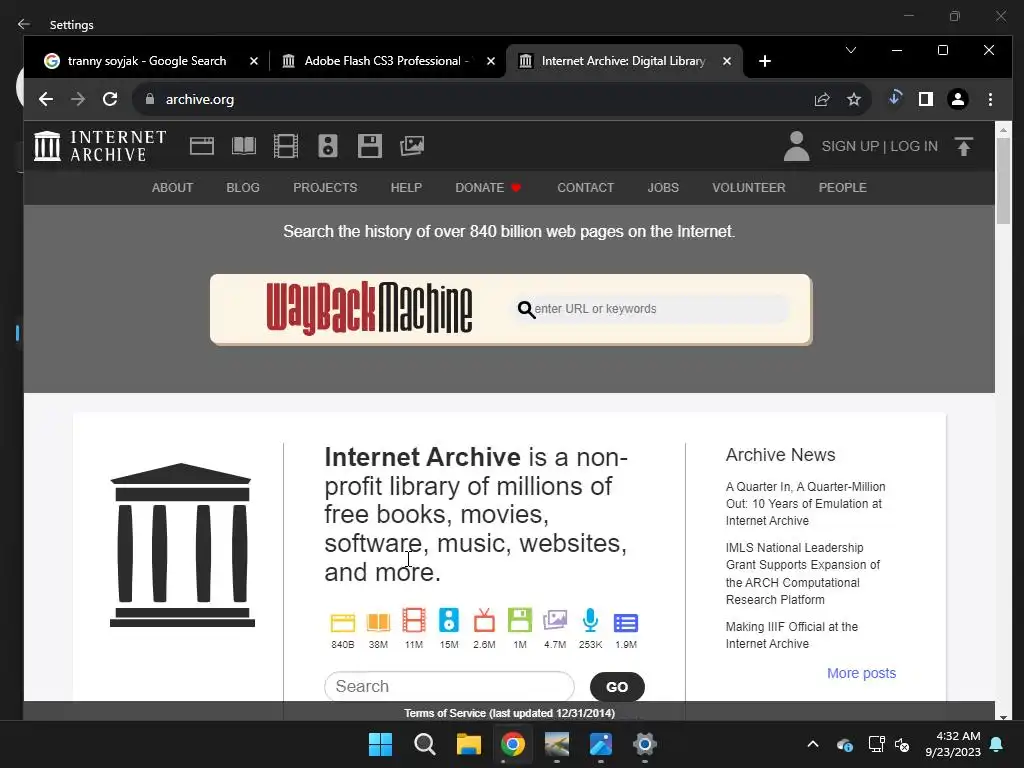Click the download indicator icon in the Chrome toolbar

coord(895,98)
